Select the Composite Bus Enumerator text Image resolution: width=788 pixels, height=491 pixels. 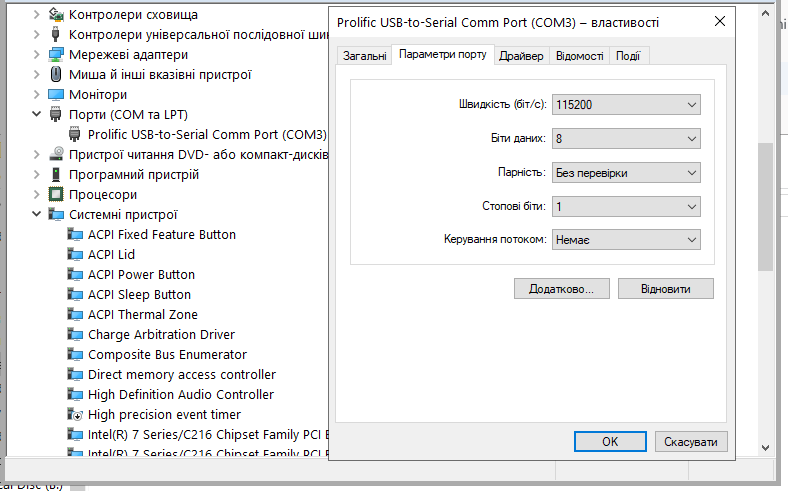click(167, 354)
